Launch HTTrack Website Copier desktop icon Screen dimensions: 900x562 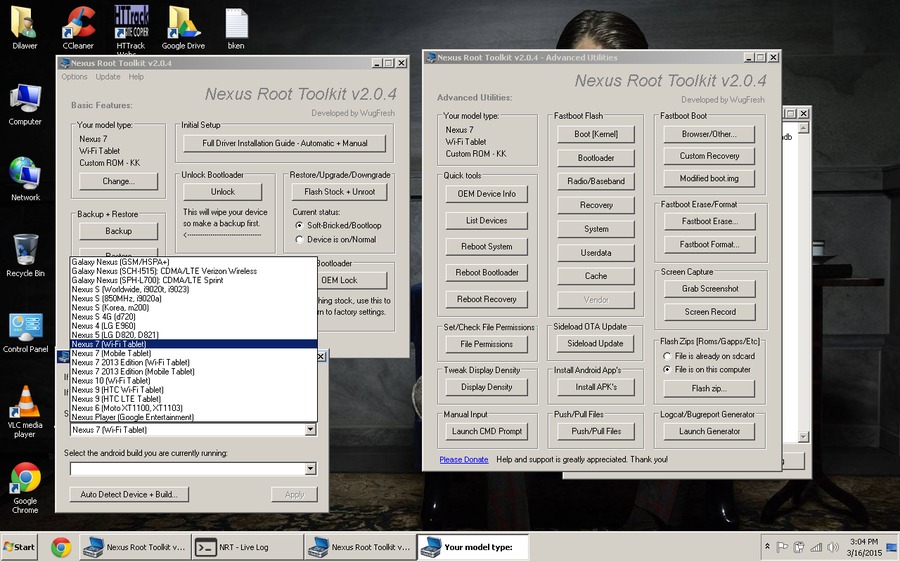131,28
